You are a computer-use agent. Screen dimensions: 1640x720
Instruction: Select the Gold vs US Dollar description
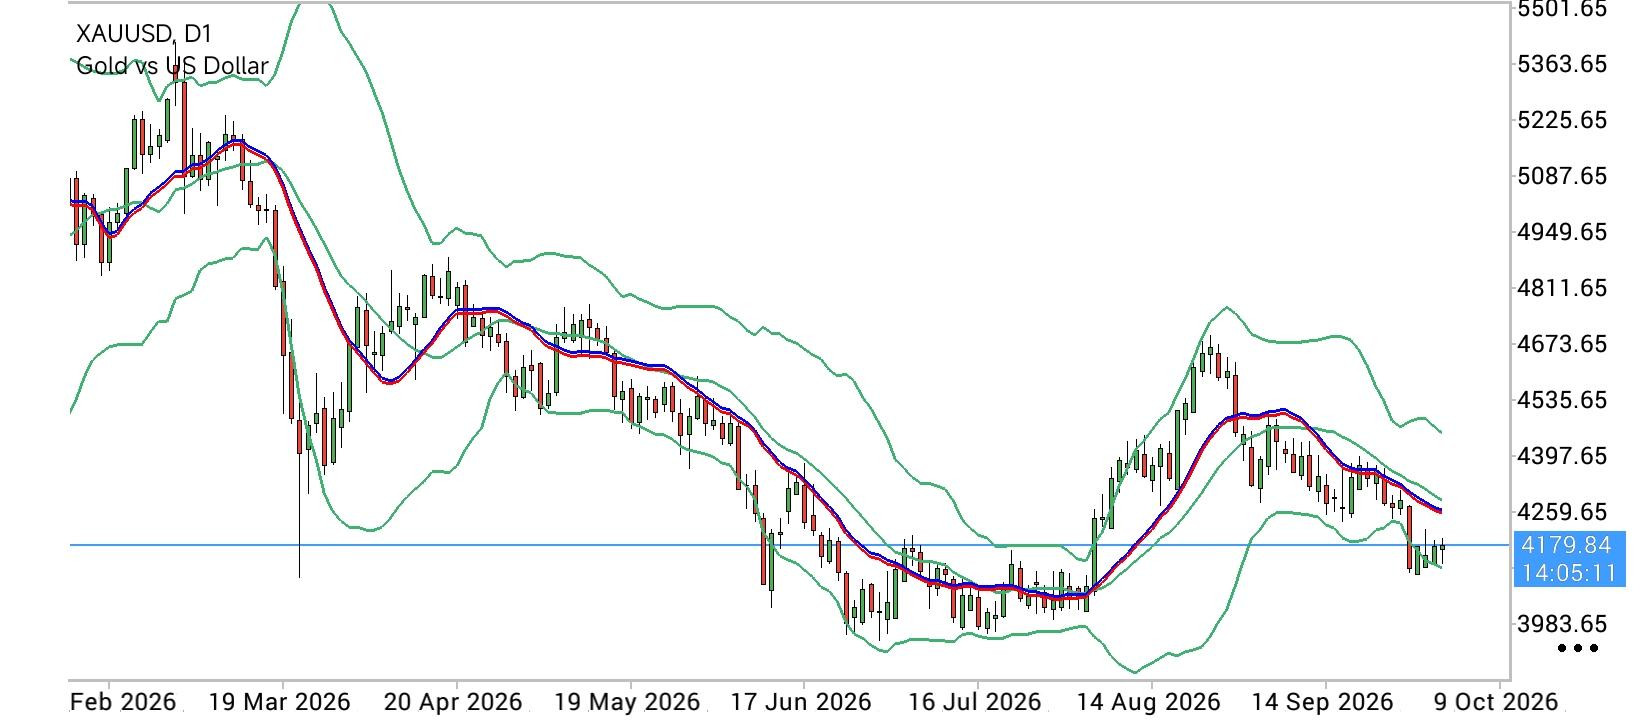pyautogui.click(x=172, y=66)
